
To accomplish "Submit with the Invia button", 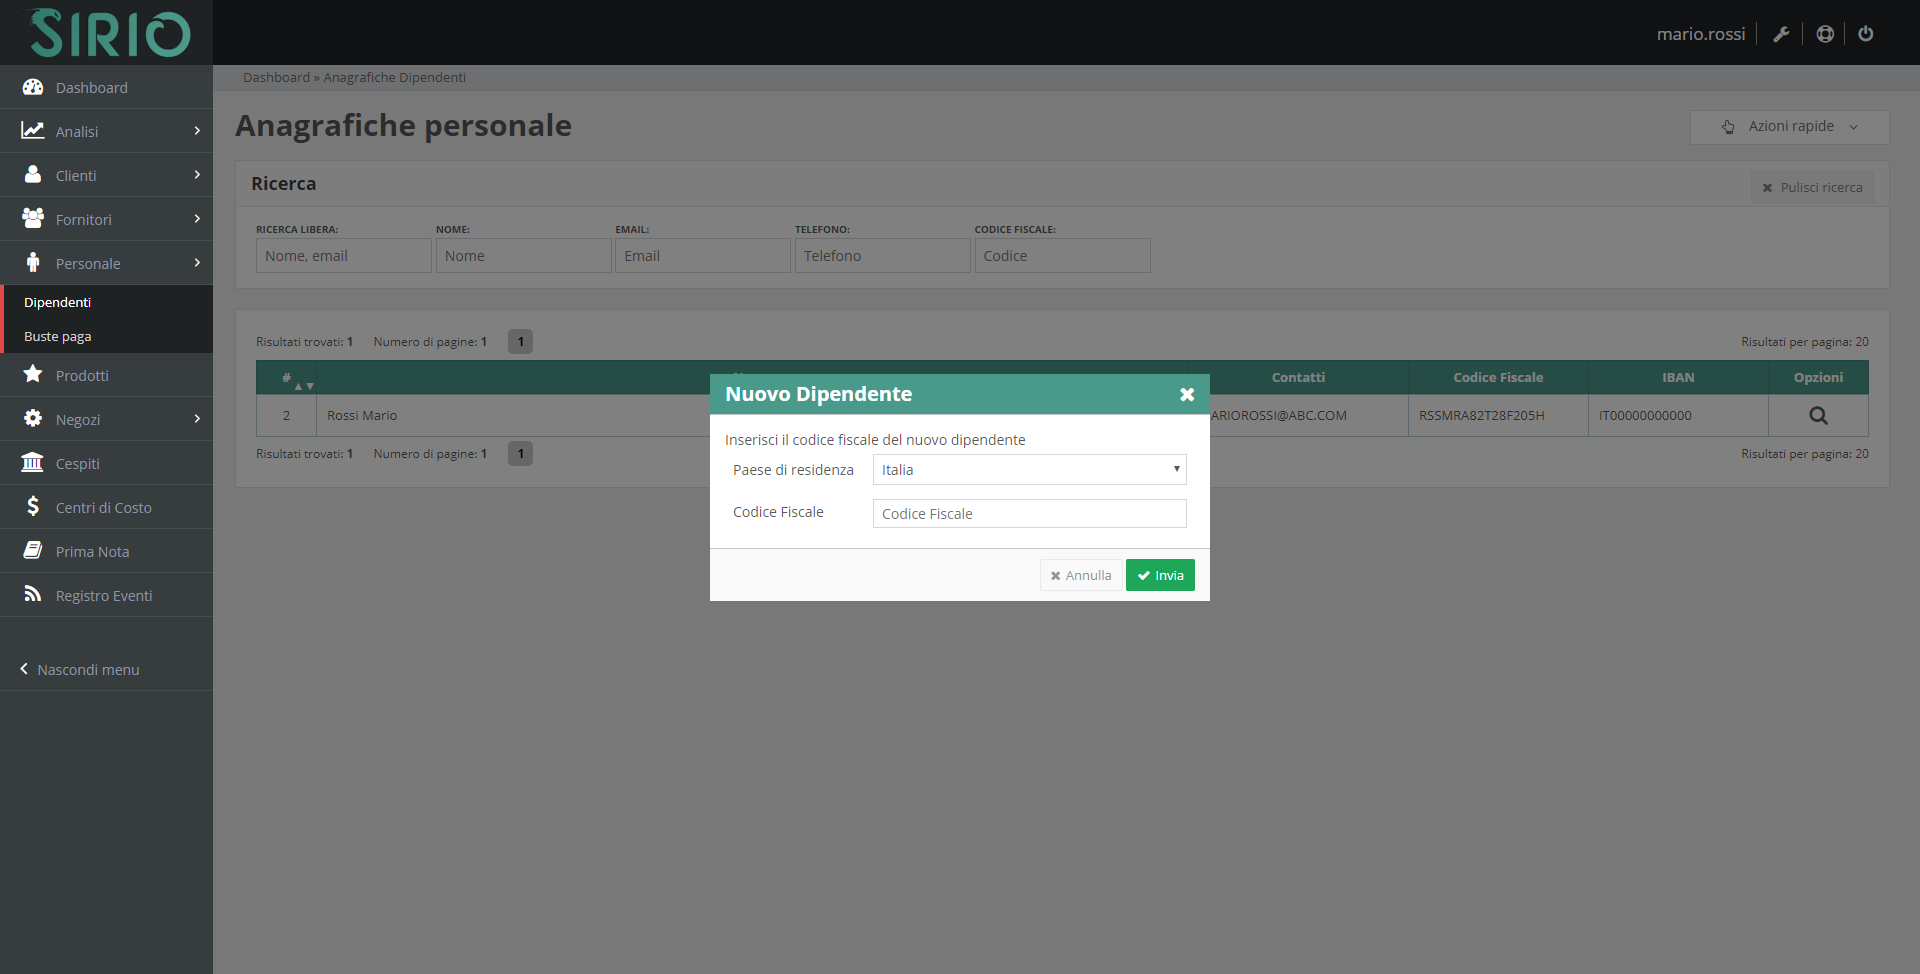I will click(x=1160, y=575).
